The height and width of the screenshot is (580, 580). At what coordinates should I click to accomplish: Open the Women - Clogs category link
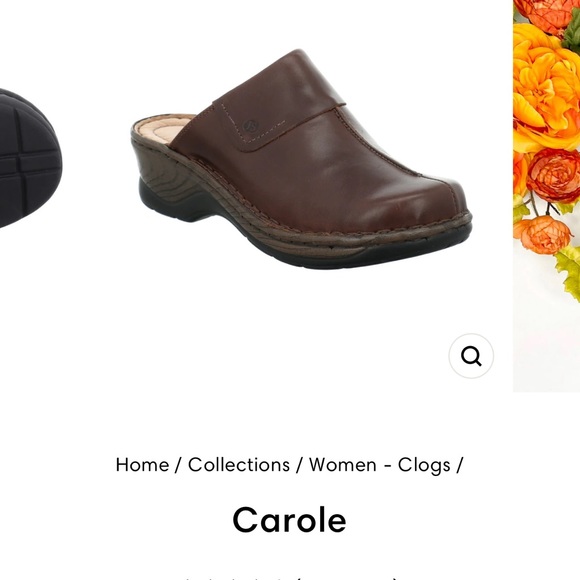pyautogui.click(x=380, y=465)
